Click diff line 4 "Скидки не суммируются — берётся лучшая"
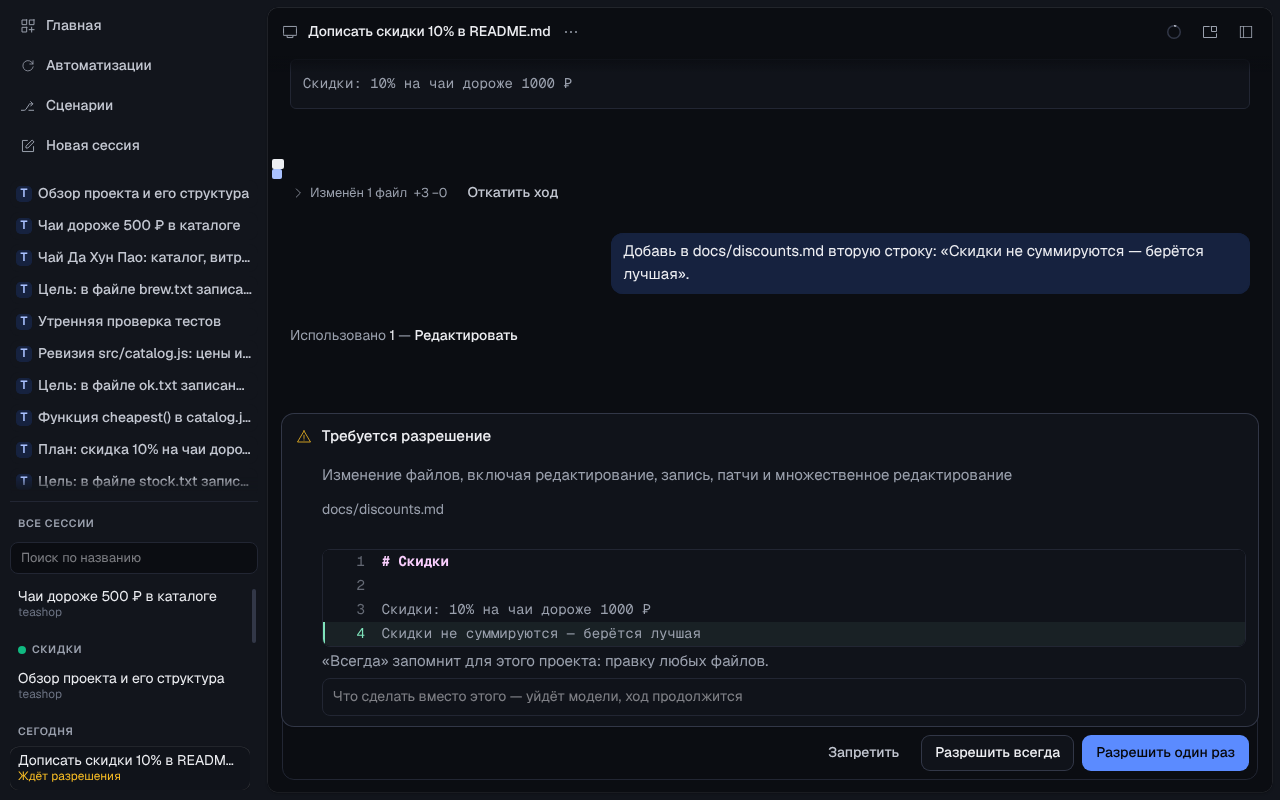The height and width of the screenshot is (800, 1280). point(784,634)
